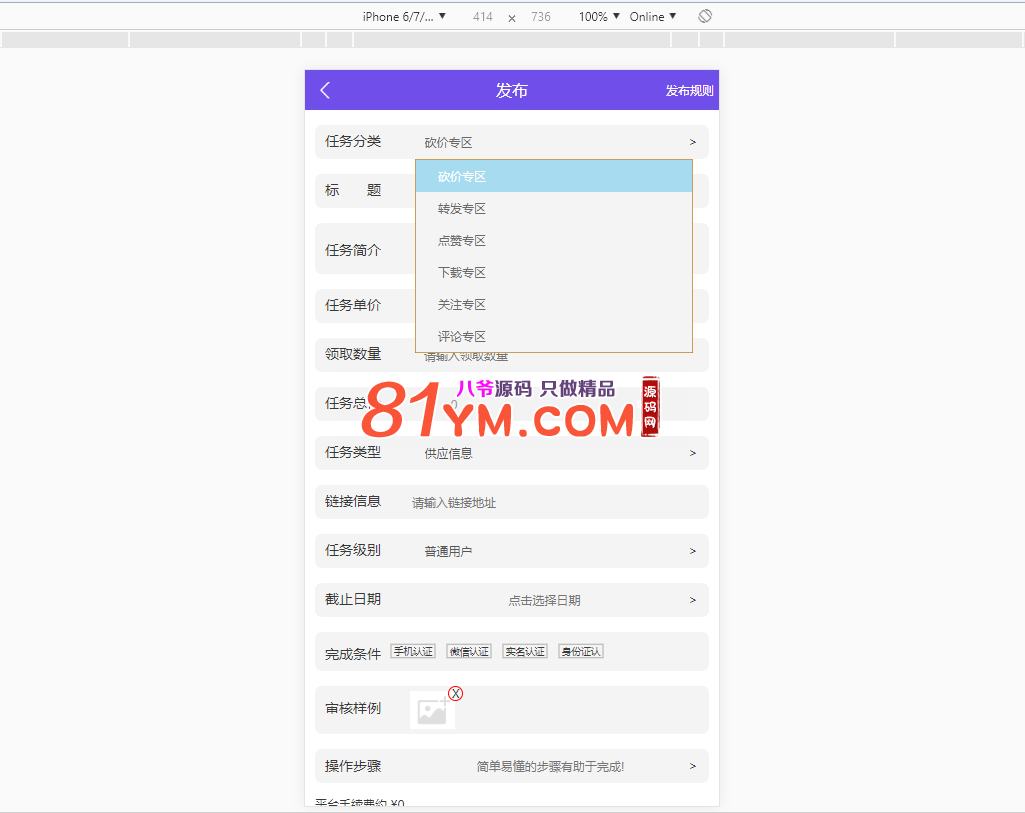The height and width of the screenshot is (813, 1025).
Task: Select 点赞专区 from the dropdown list
Action: pos(554,241)
